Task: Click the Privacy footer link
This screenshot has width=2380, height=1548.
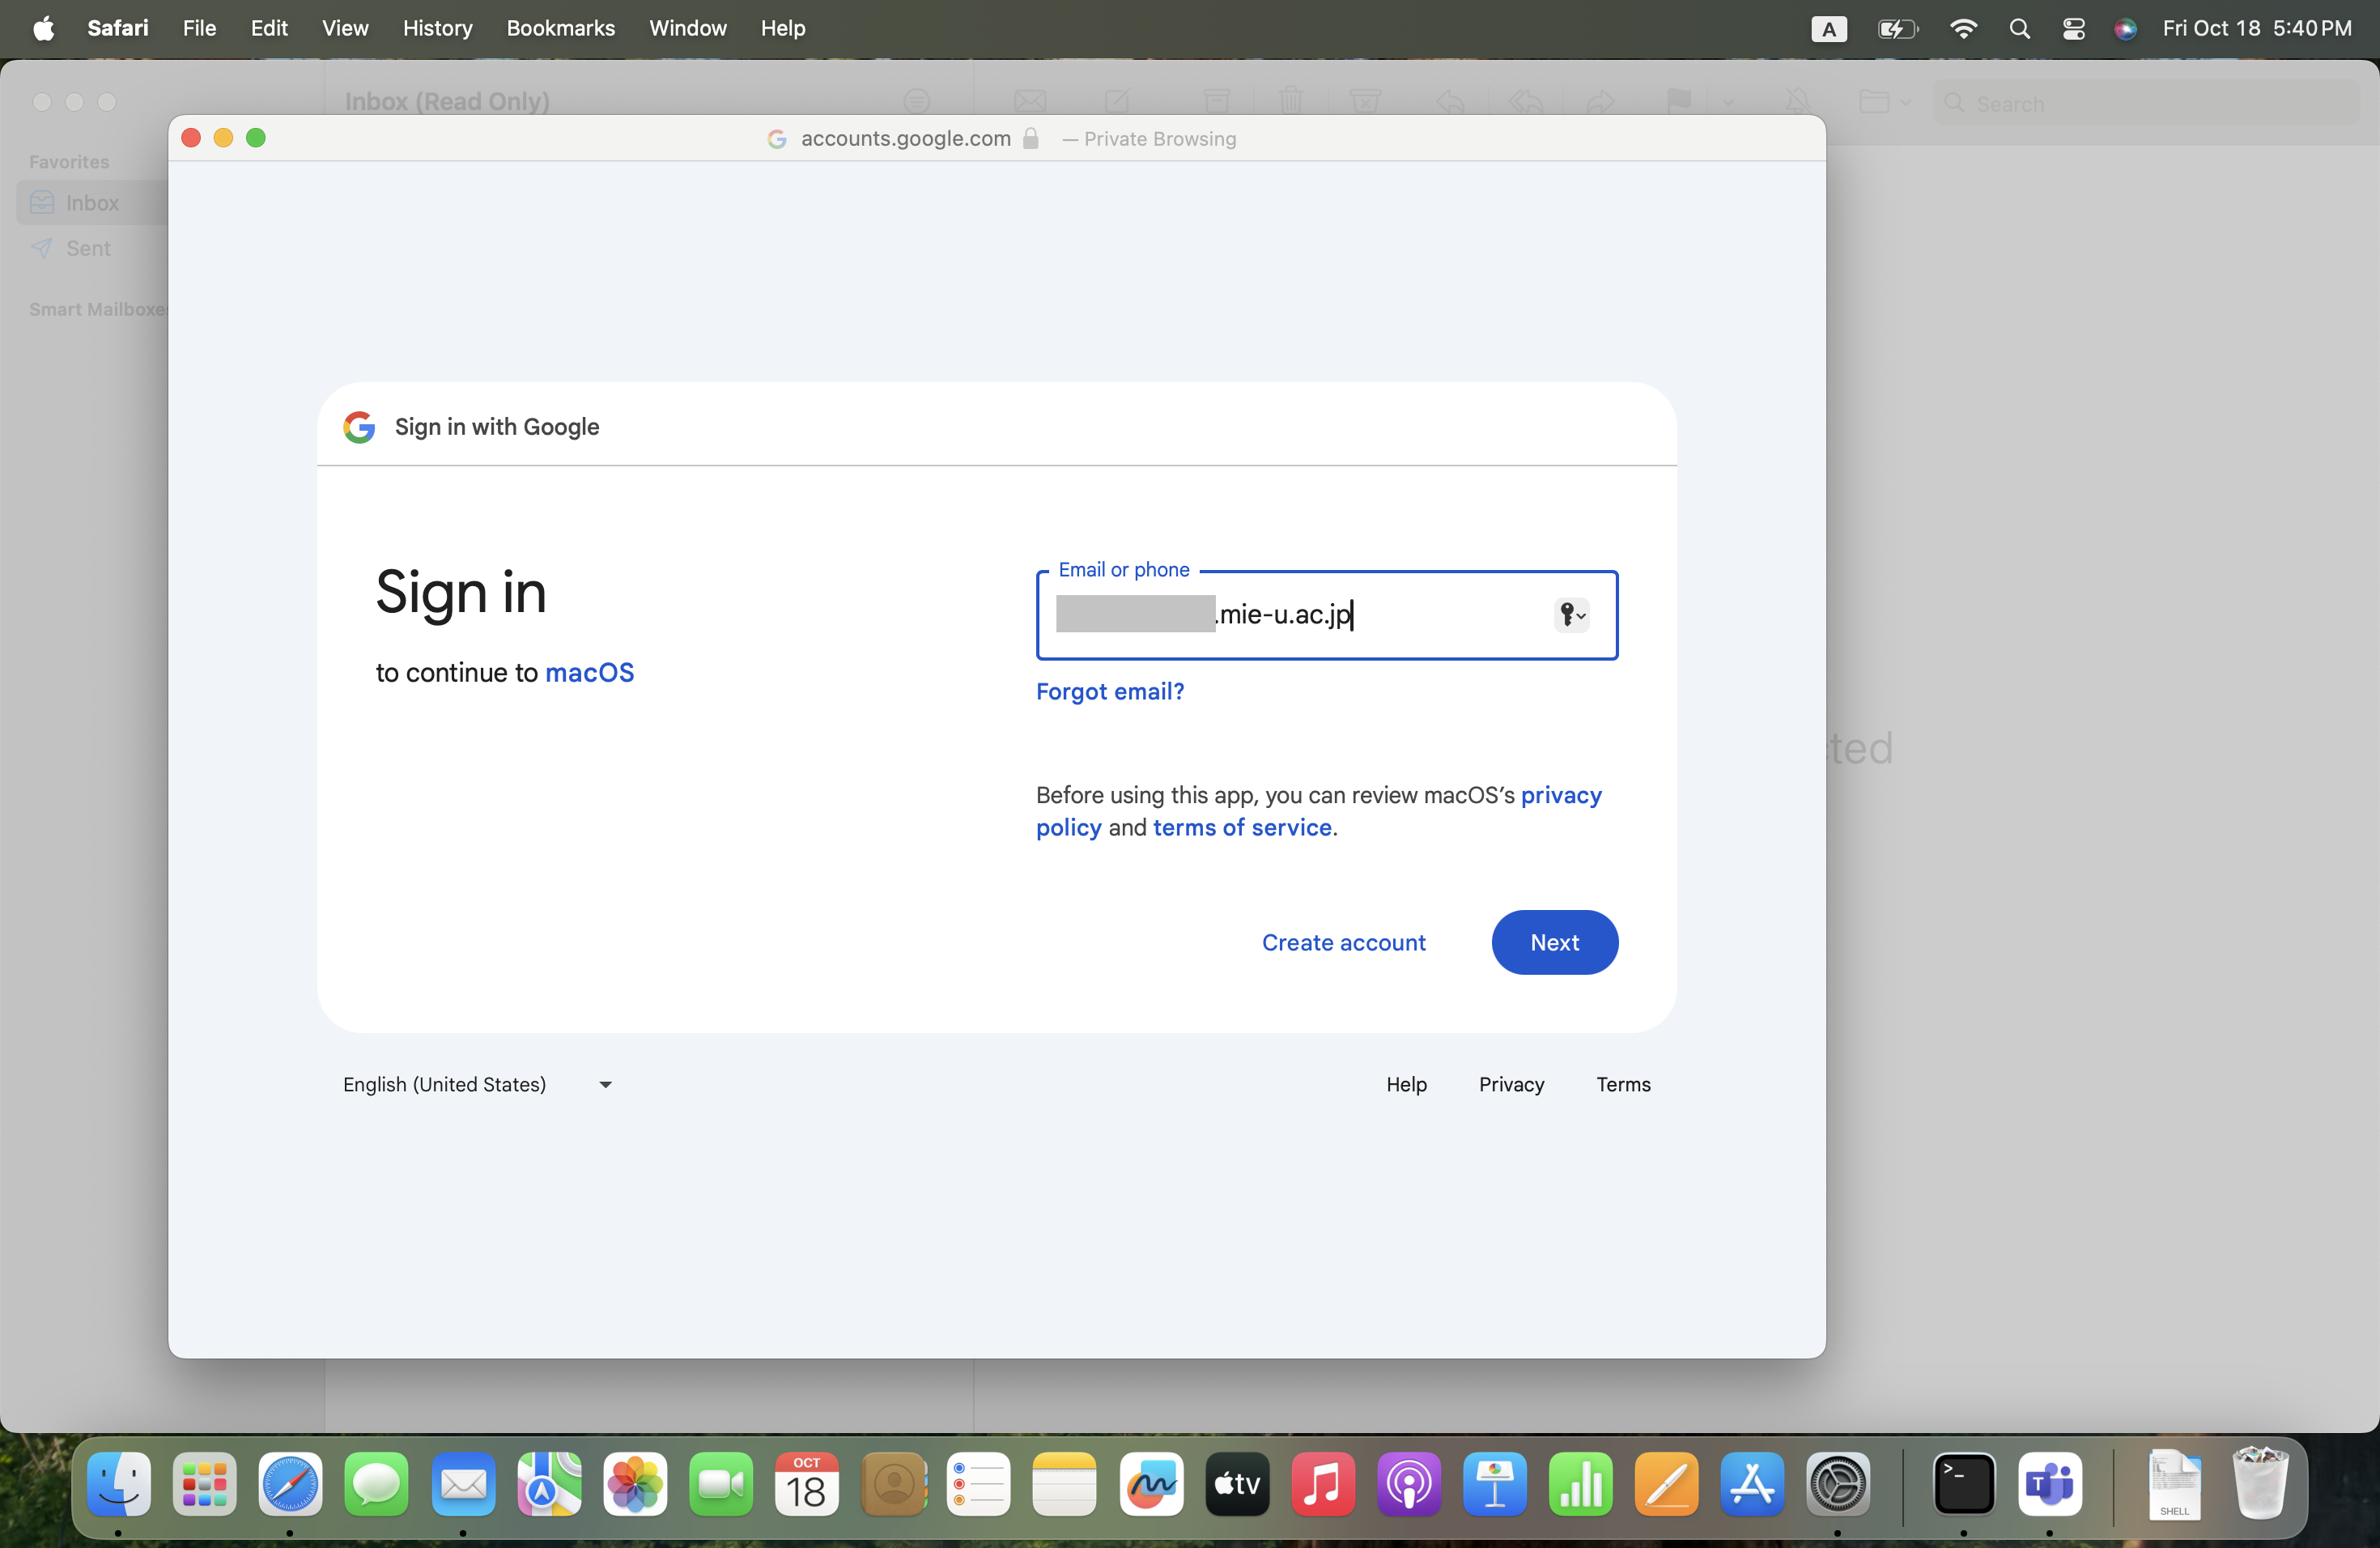Action: (x=1511, y=1084)
